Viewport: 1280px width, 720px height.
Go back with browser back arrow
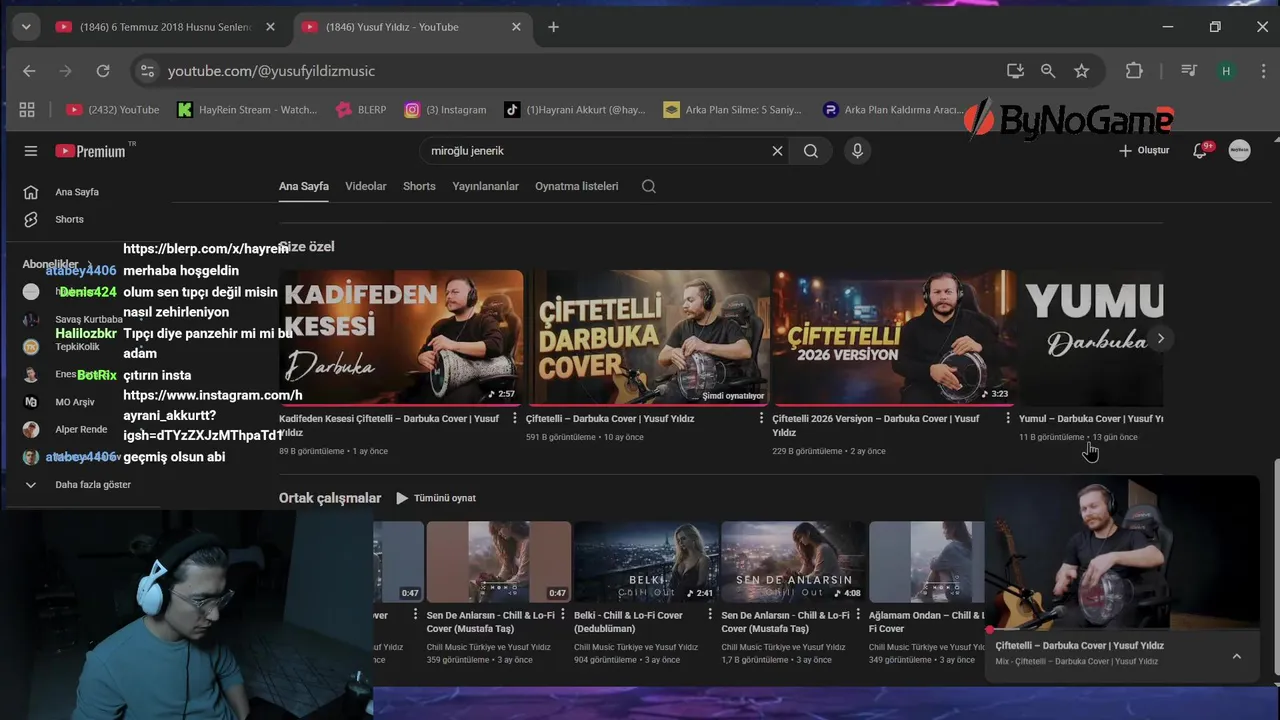point(29,71)
